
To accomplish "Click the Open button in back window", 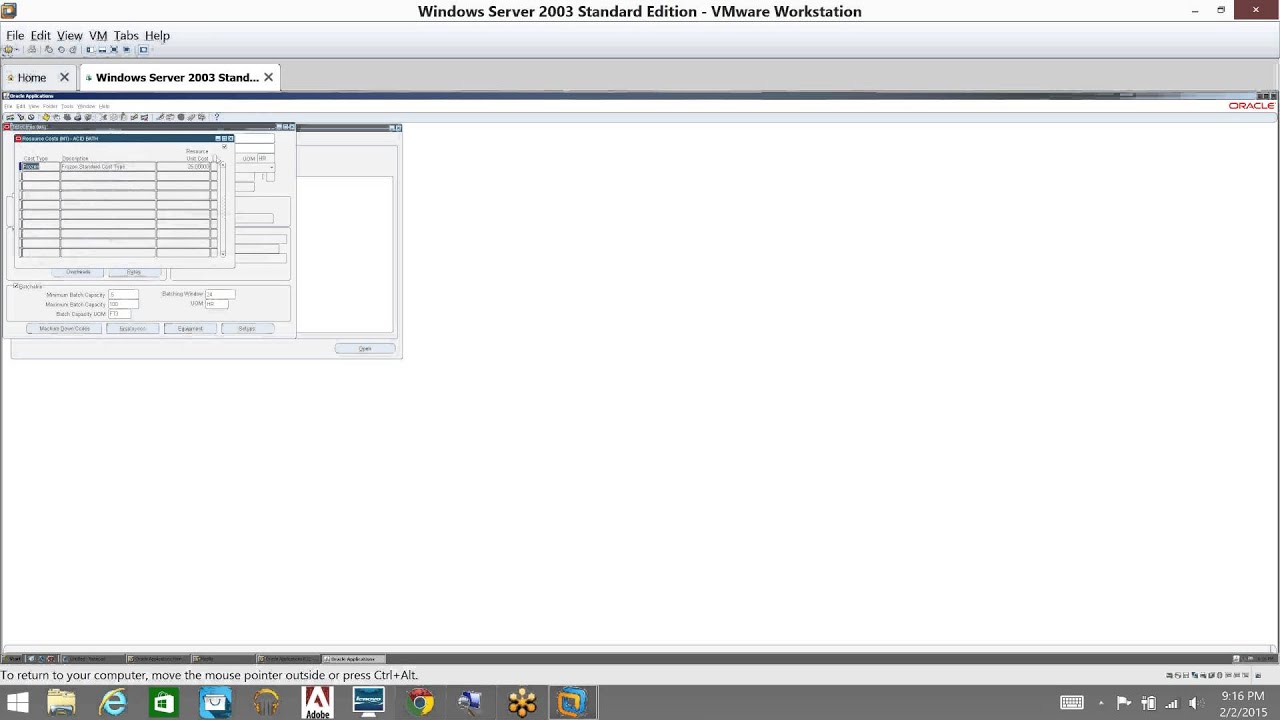I will [365, 349].
